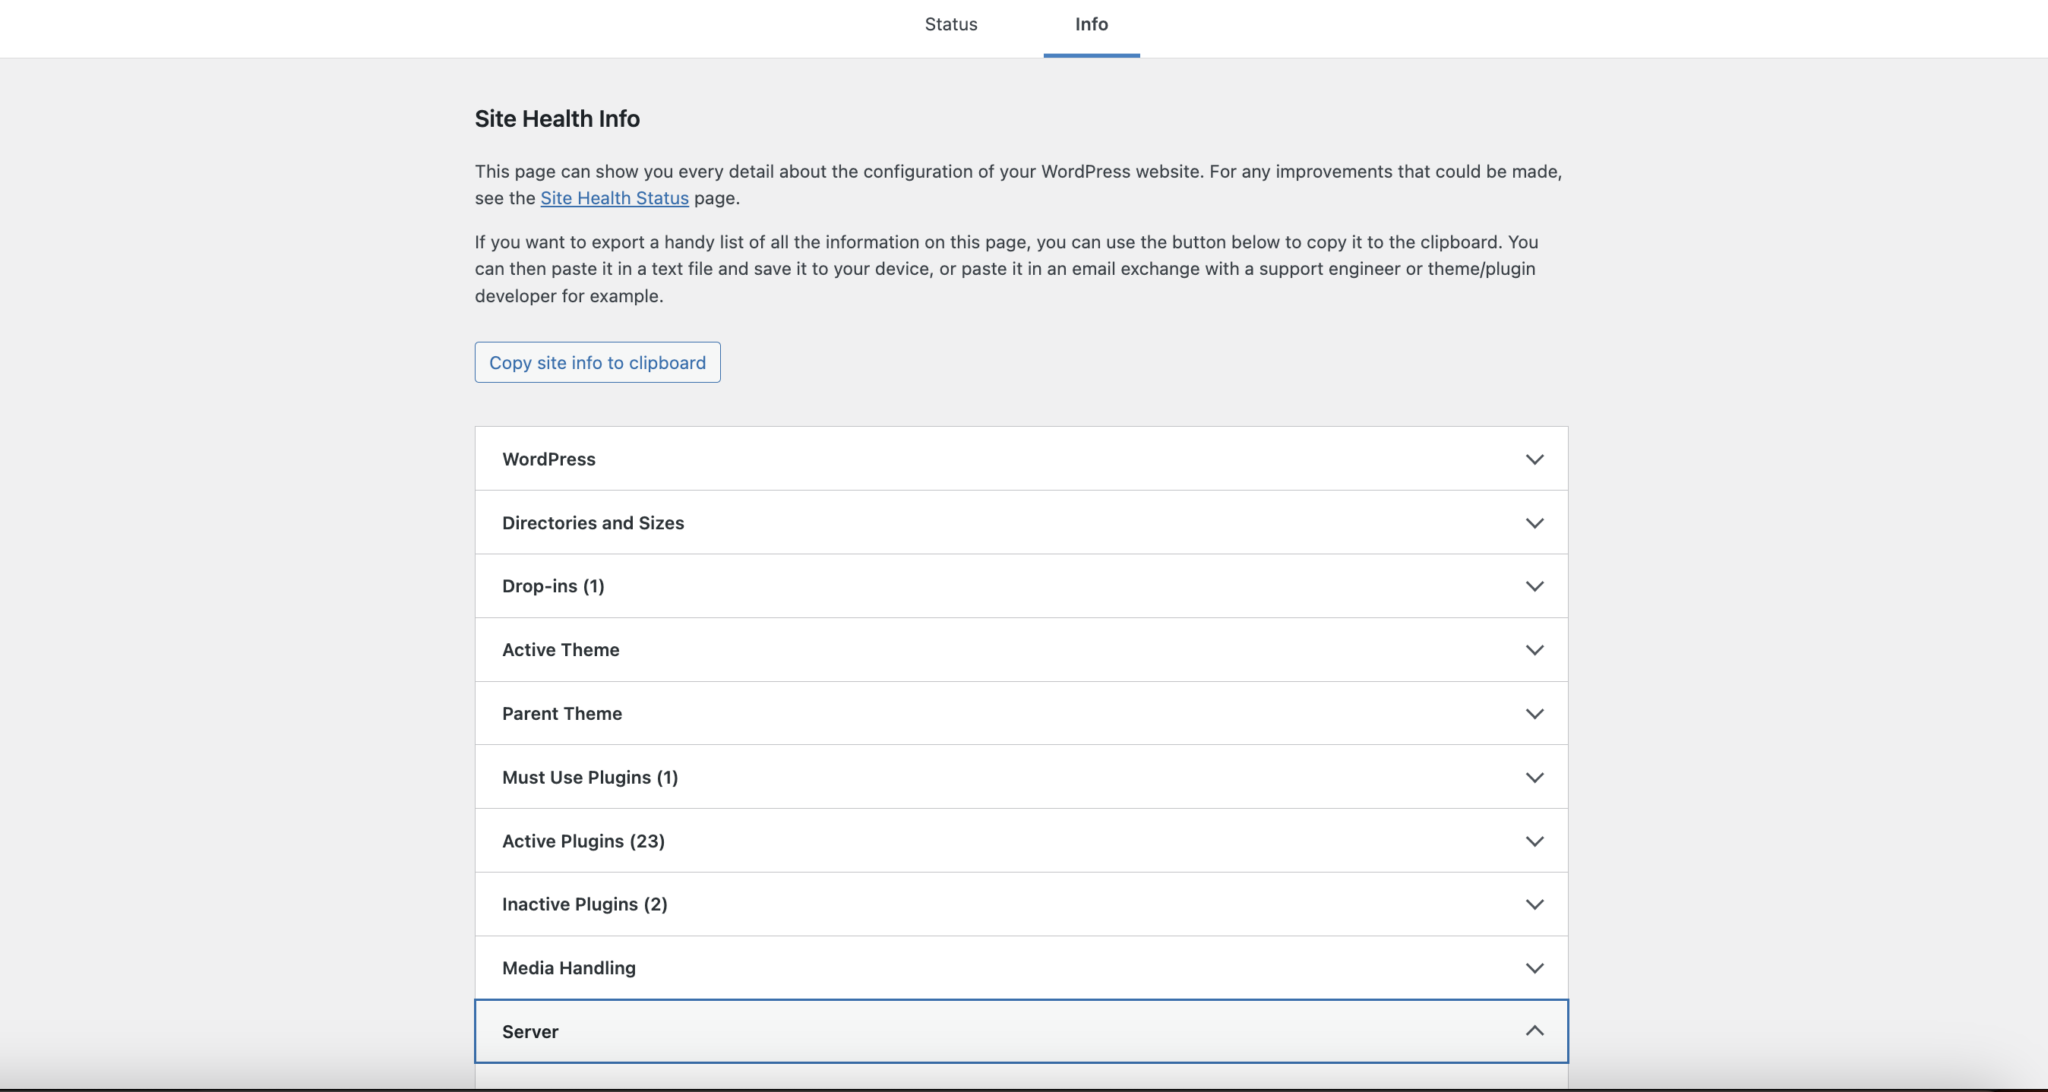Screen dimensions: 2048x1092
Task: Click the Parent Theme chevron icon
Action: [x=1534, y=713]
